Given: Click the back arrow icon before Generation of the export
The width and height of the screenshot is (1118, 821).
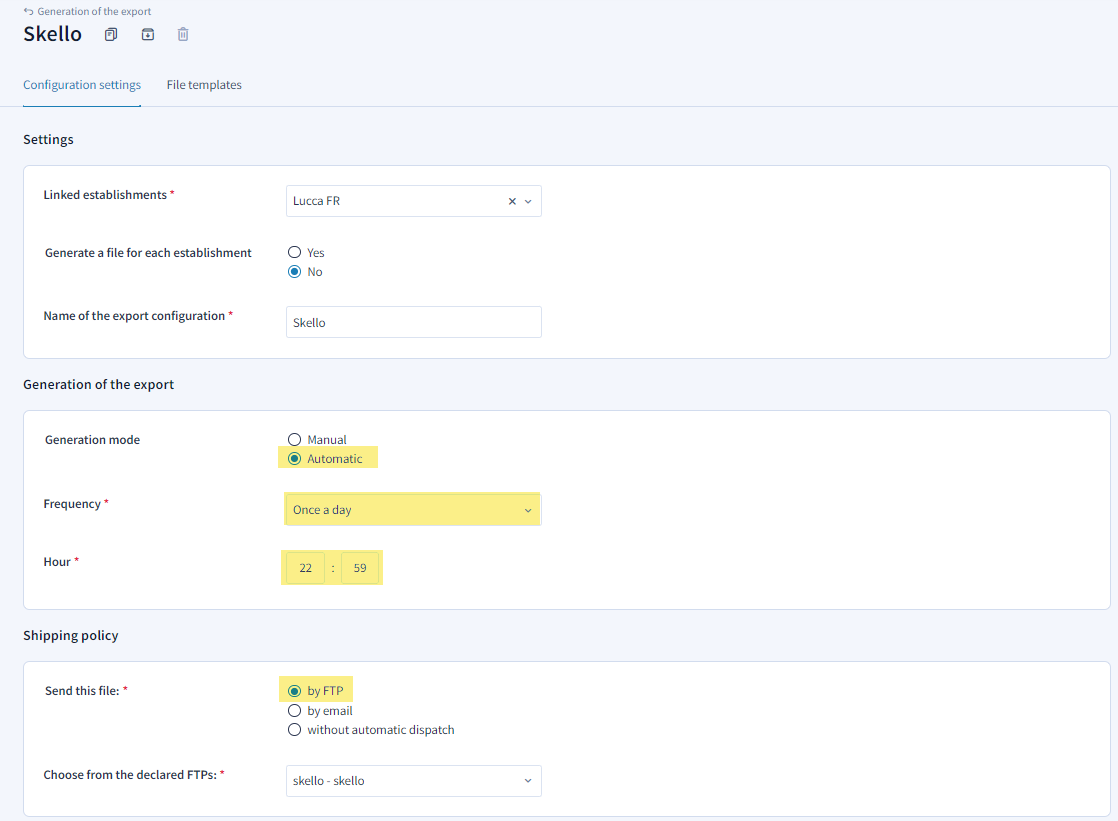Looking at the screenshot, I should pyautogui.click(x=29, y=11).
